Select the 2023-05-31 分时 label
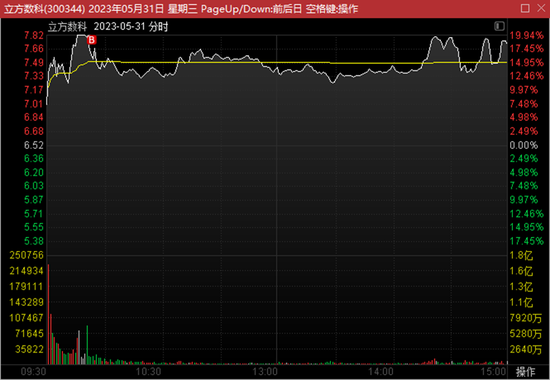 pyautogui.click(x=131, y=27)
